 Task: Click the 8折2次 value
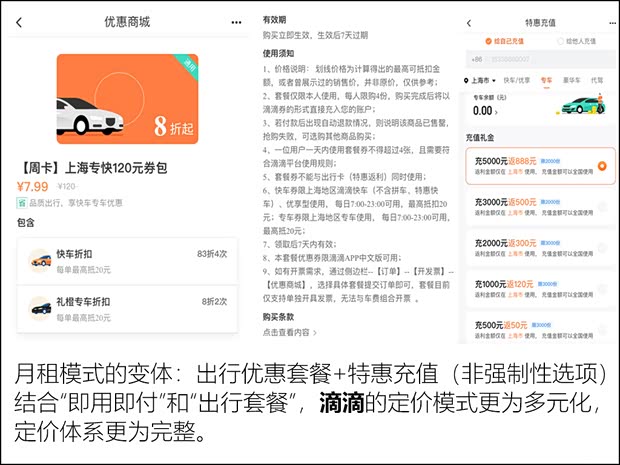click(x=214, y=302)
